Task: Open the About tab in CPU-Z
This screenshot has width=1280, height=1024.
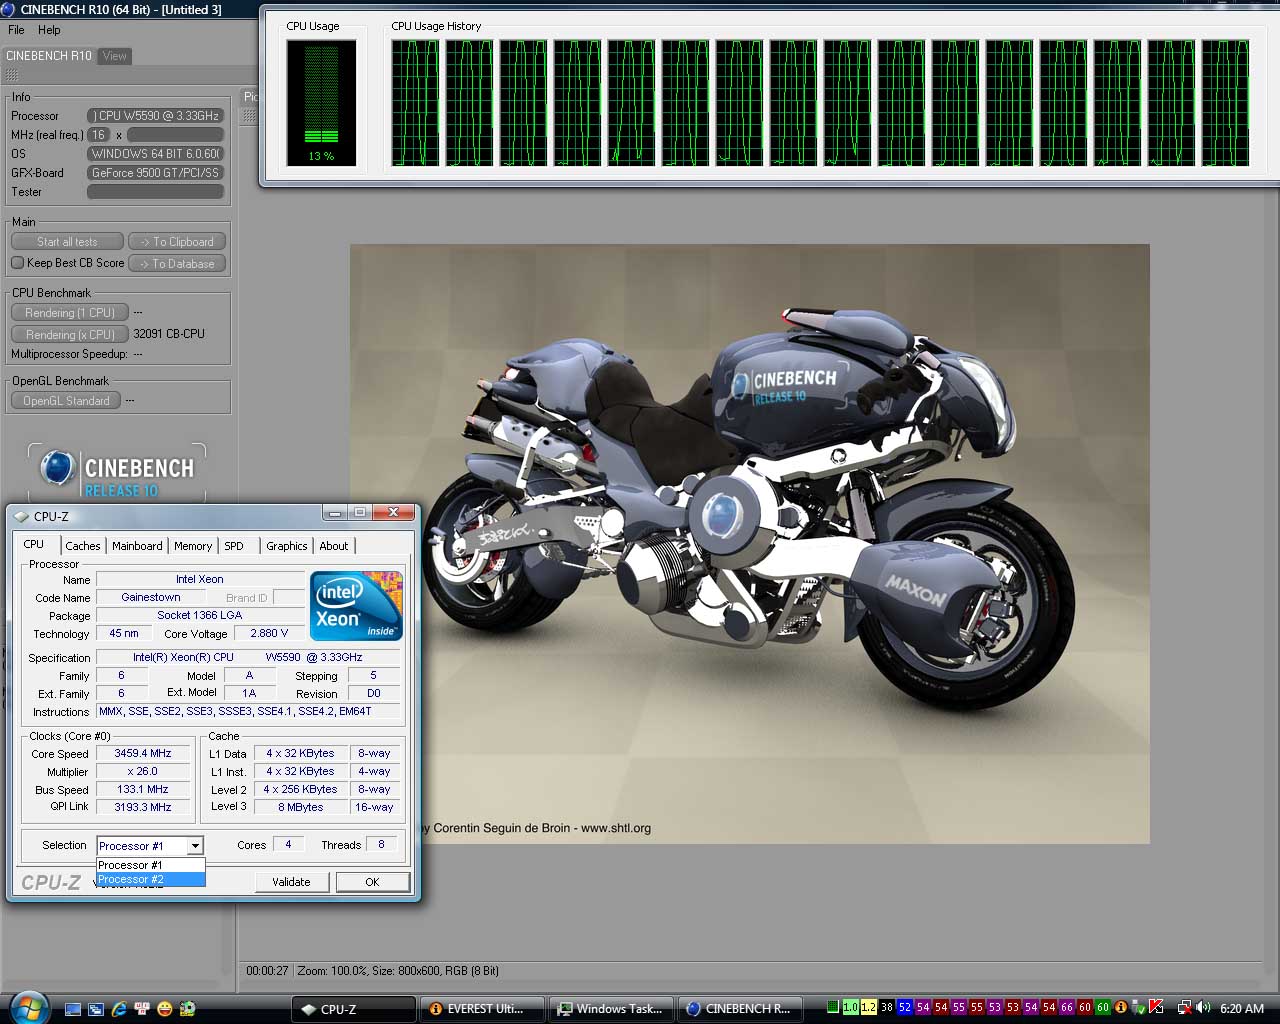Action: pyautogui.click(x=334, y=546)
